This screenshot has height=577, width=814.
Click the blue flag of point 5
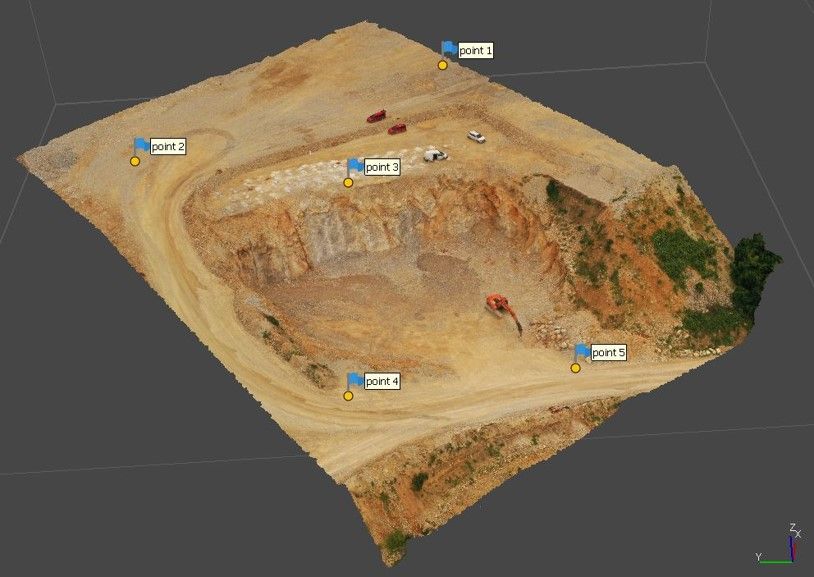click(582, 352)
